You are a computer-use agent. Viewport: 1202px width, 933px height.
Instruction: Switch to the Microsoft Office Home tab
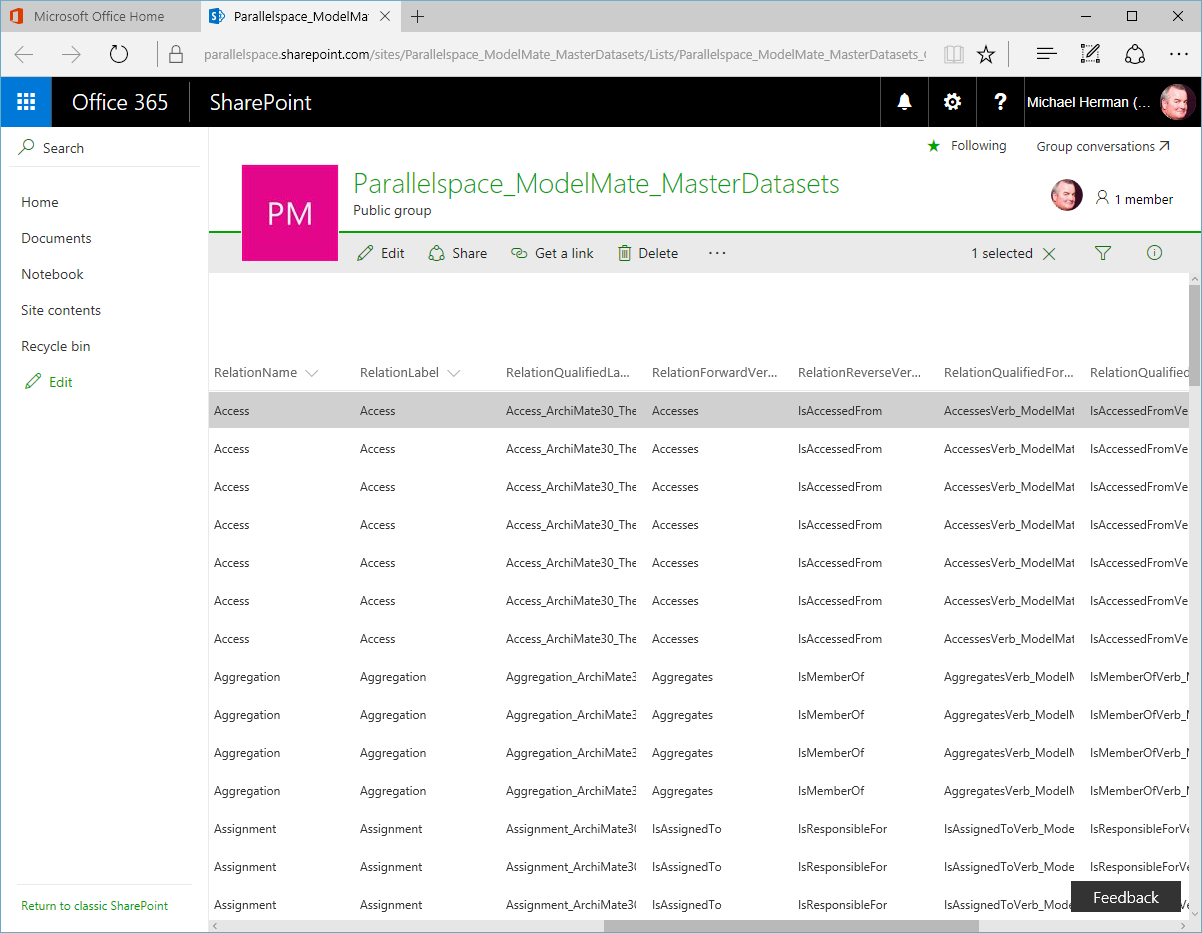pyautogui.click(x=100, y=15)
